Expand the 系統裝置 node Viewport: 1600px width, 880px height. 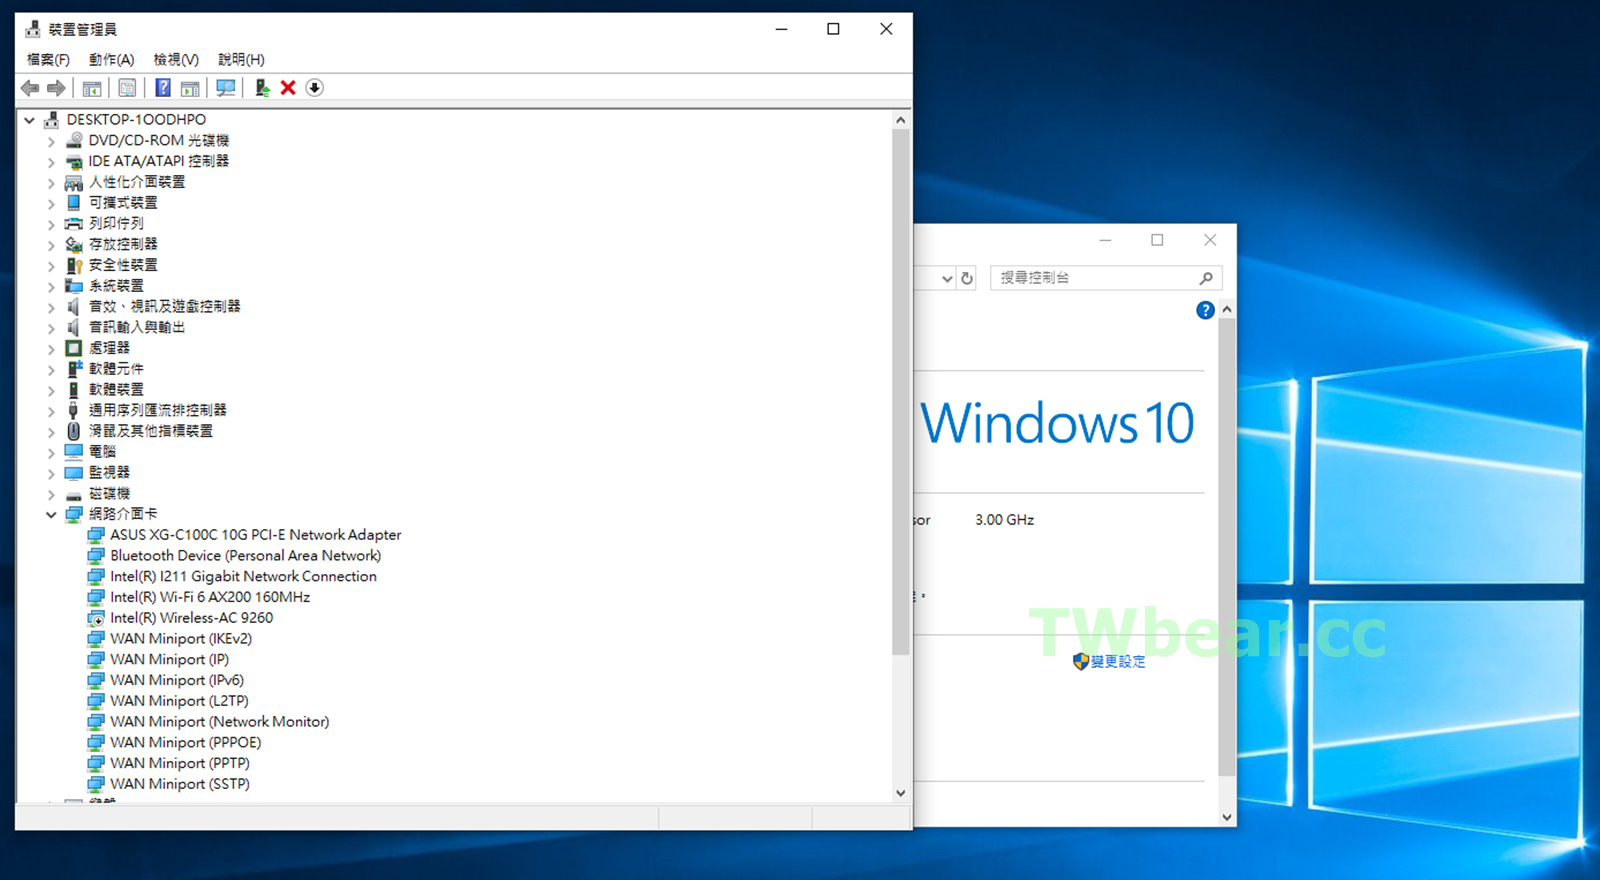[x=51, y=287]
